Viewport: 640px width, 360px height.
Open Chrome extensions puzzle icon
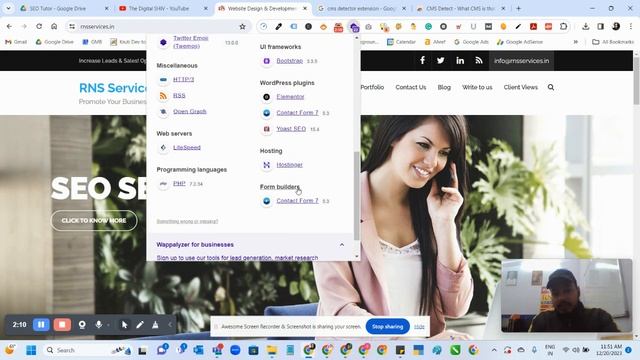click(x=564, y=27)
